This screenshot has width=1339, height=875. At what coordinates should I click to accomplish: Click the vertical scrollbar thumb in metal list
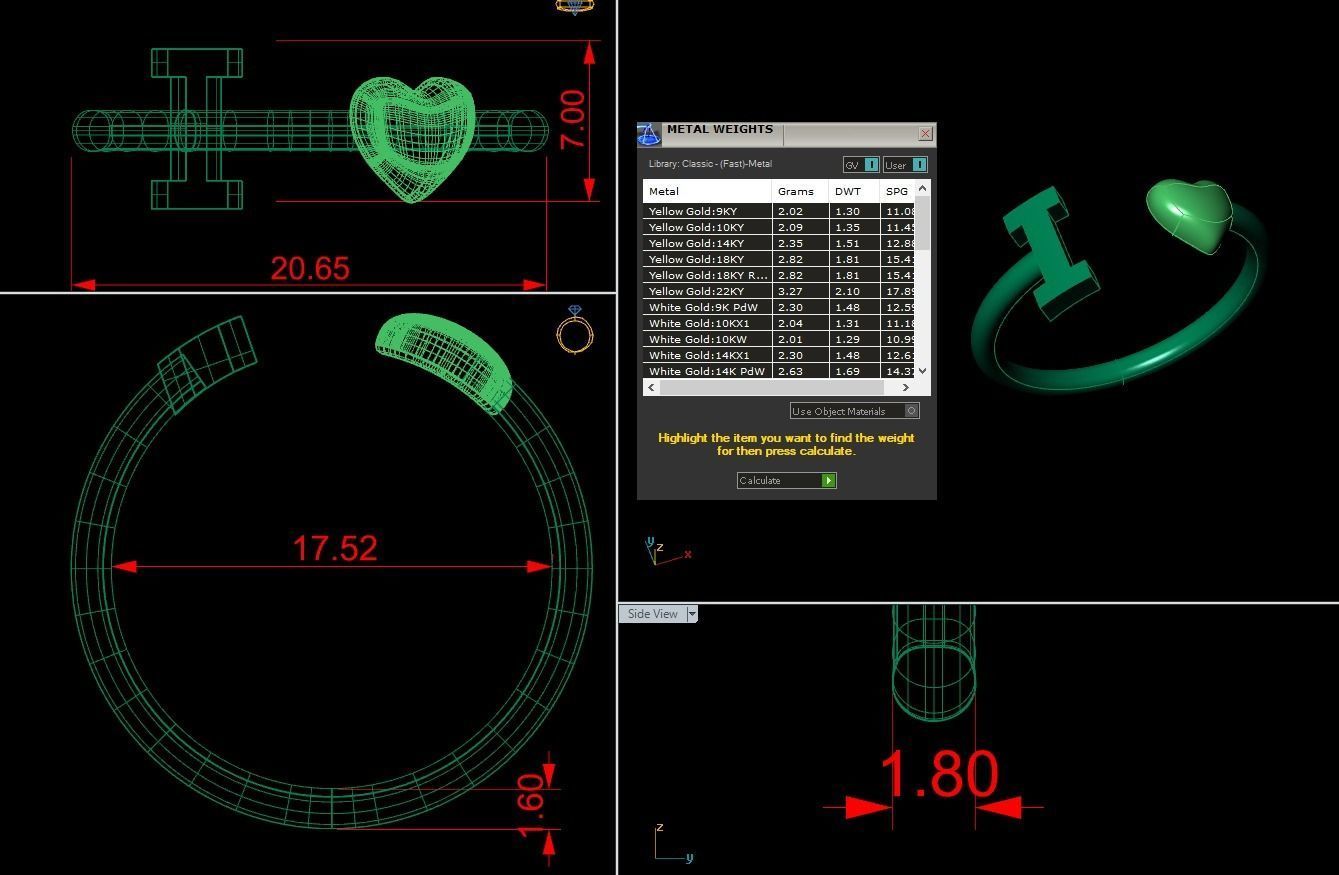coord(922,223)
